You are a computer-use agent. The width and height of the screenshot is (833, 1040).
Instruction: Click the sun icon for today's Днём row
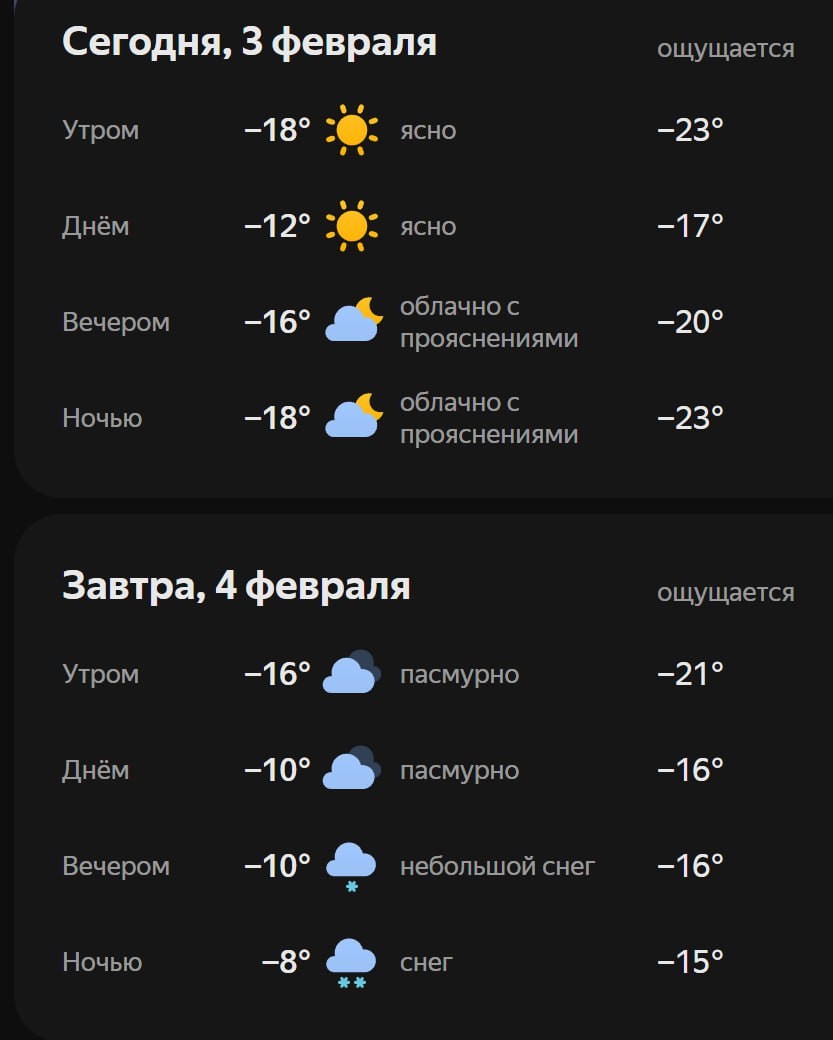(x=352, y=226)
